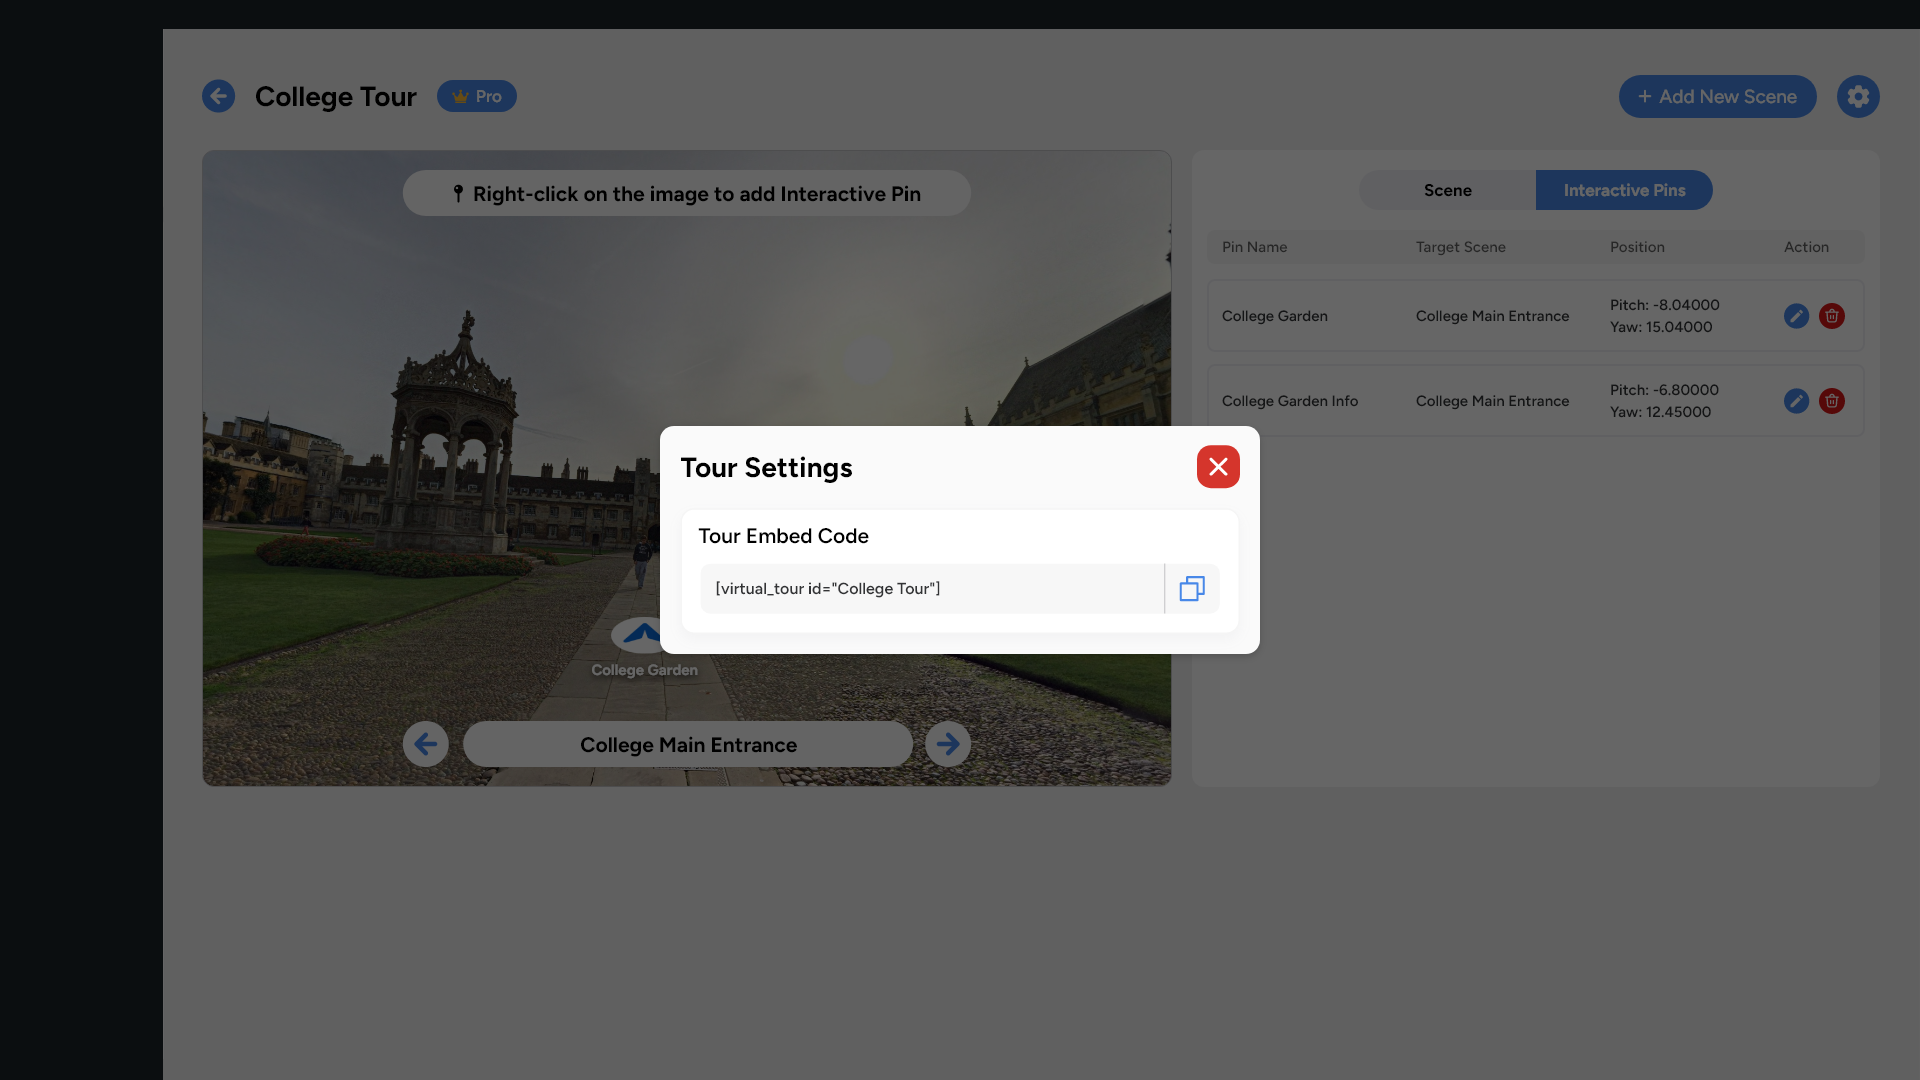
Task: Close the Tour Settings dialog
Action: tap(1217, 467)
